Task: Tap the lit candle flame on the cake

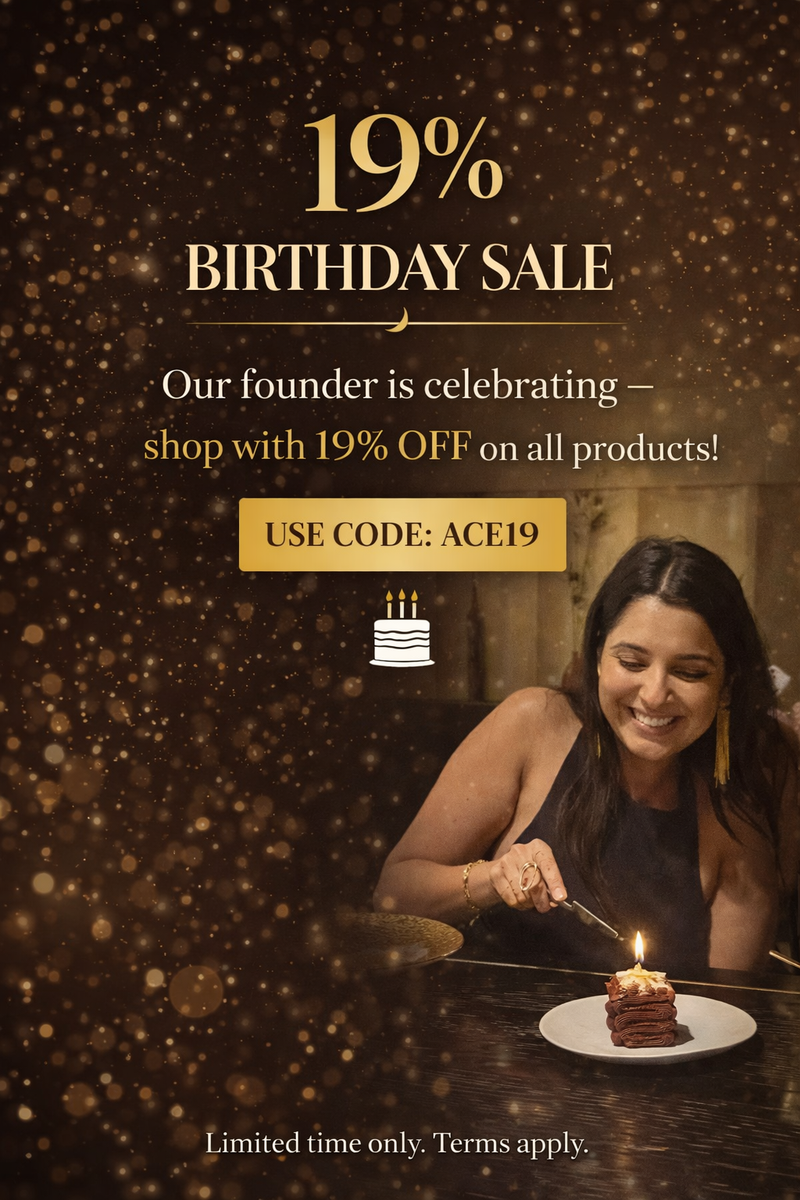Action: pos(638,945)
